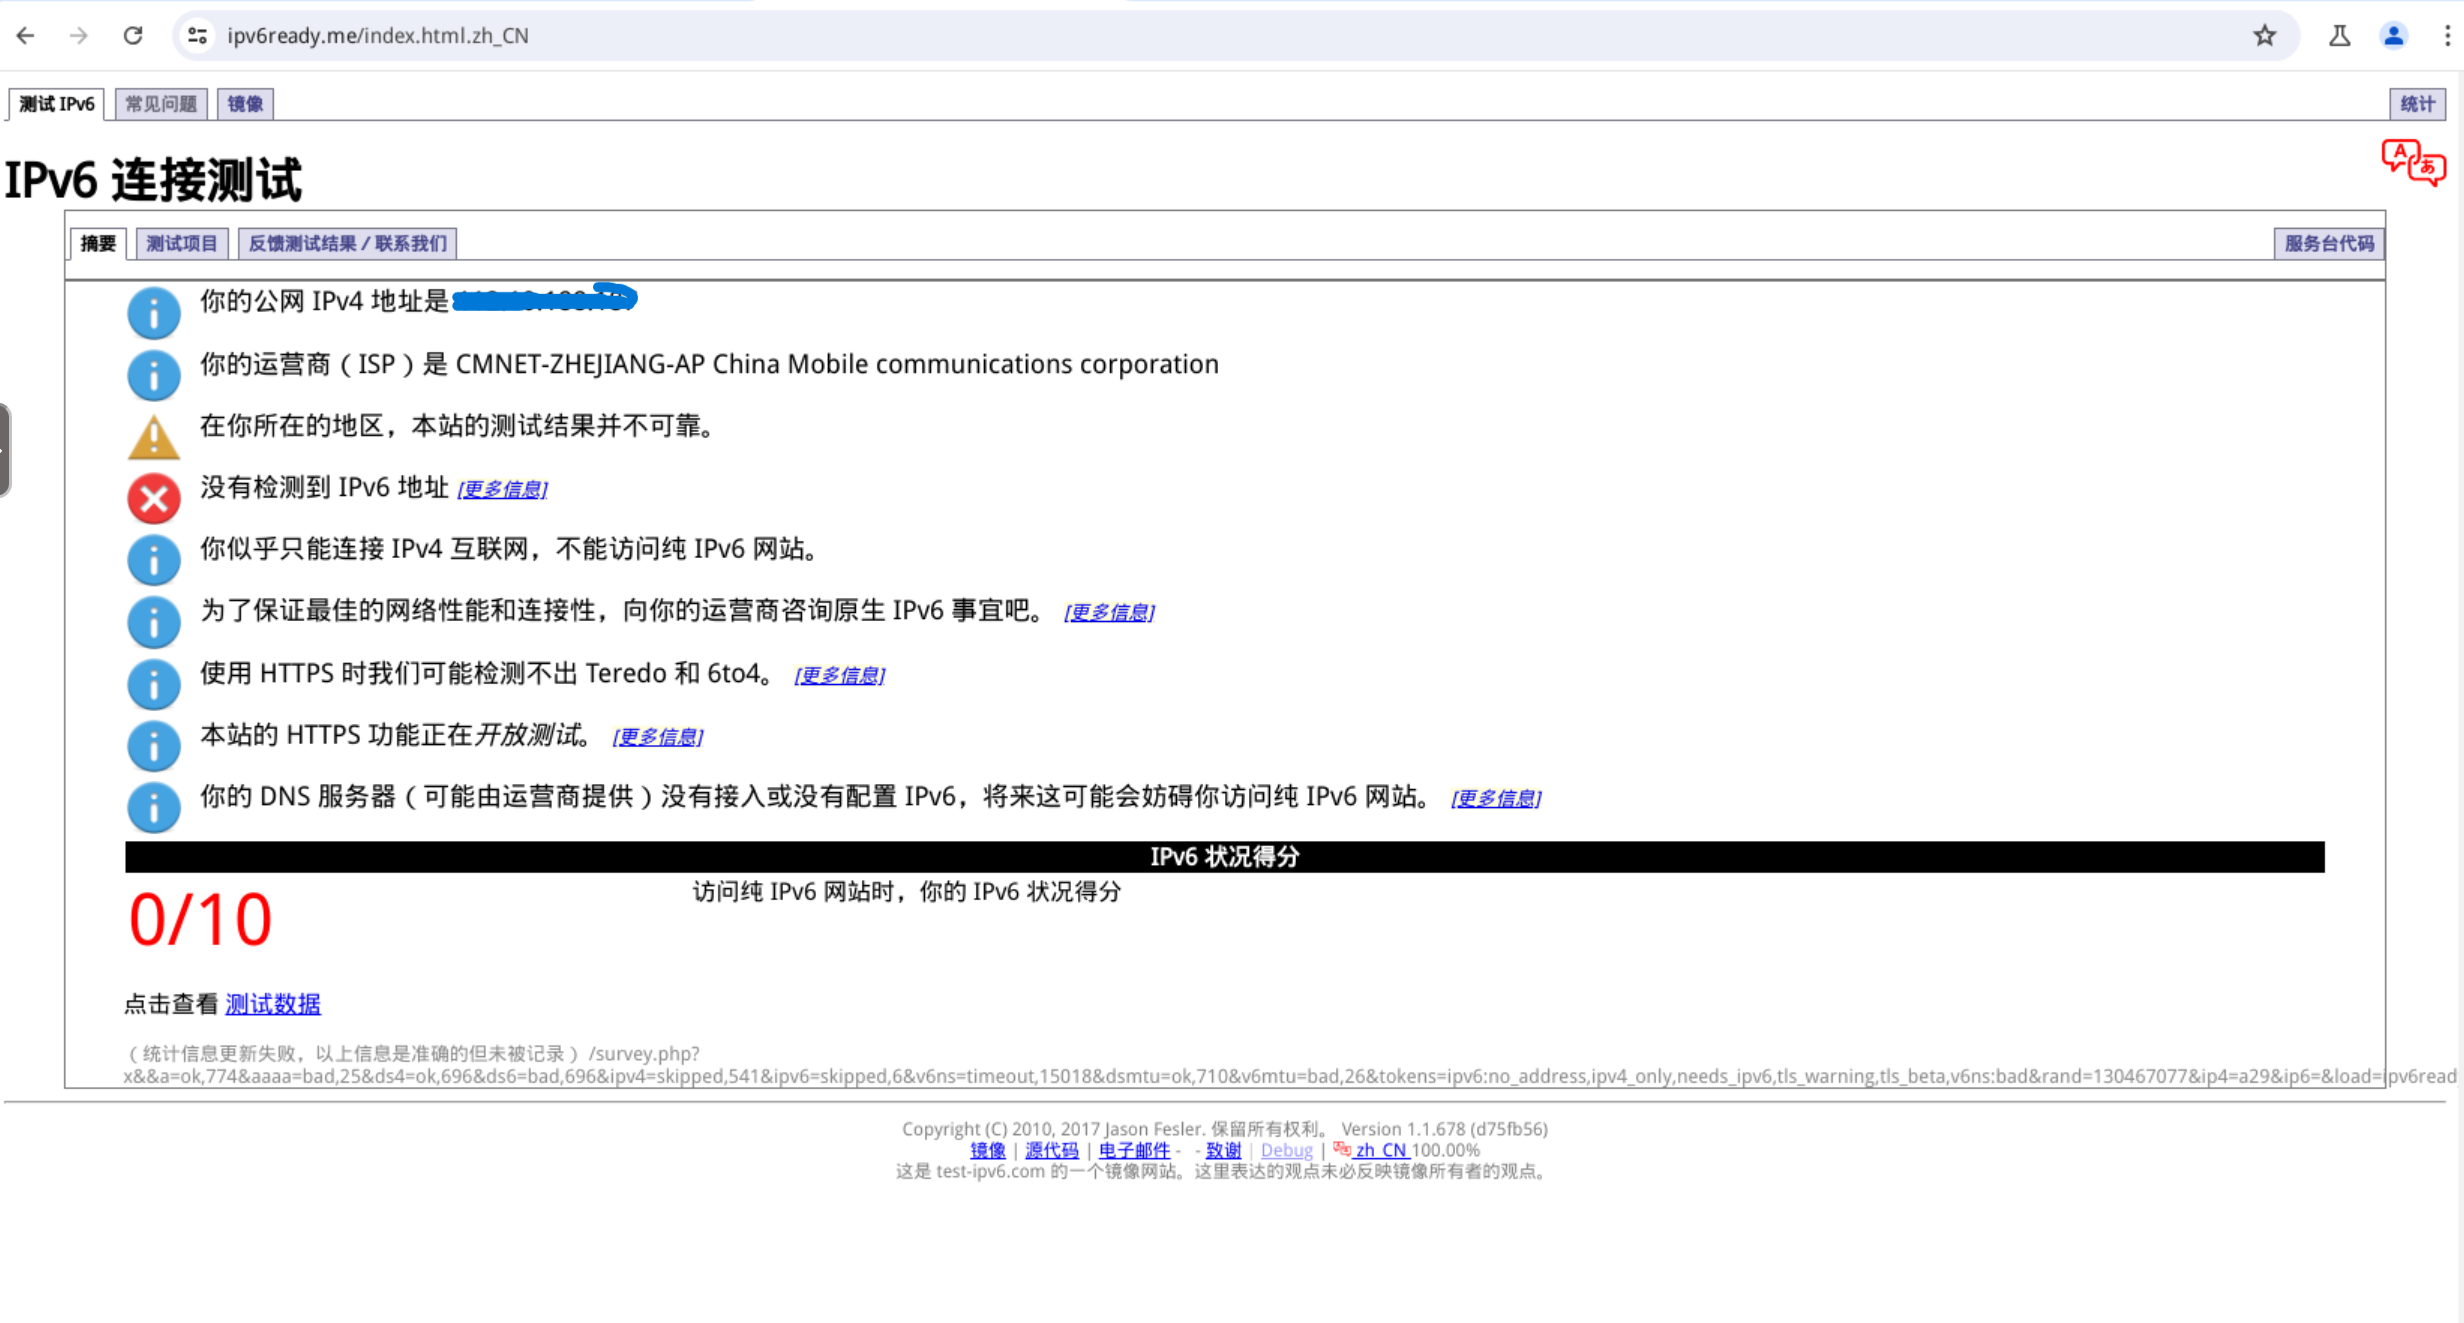Open the 常见问题 tab
Viewport: 2464px width, 1323px height.
[x=161, y=104]
